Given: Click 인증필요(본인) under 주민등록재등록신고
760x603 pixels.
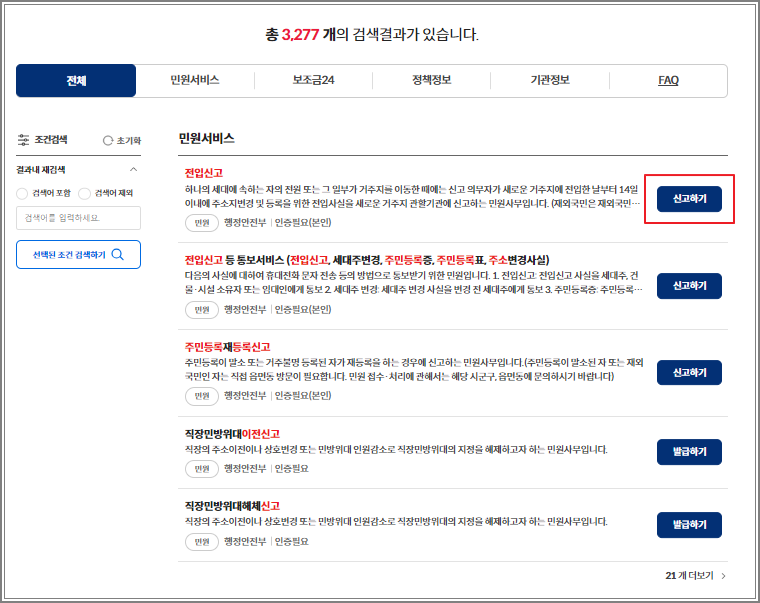Looking at the screenshot, I should click(x=303, y=396).
